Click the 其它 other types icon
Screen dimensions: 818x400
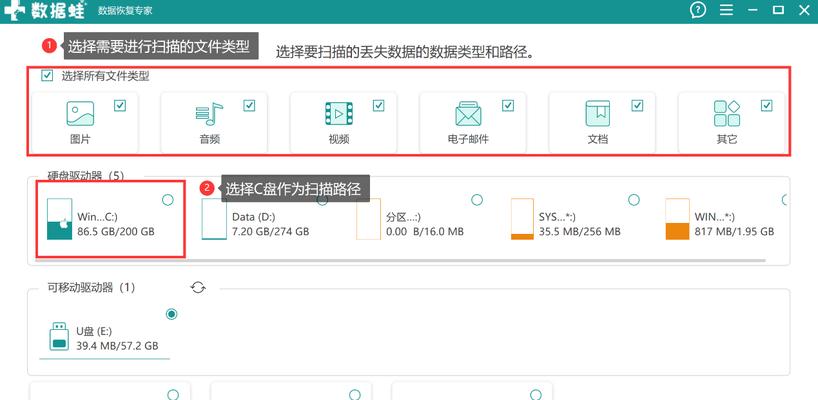727,114
